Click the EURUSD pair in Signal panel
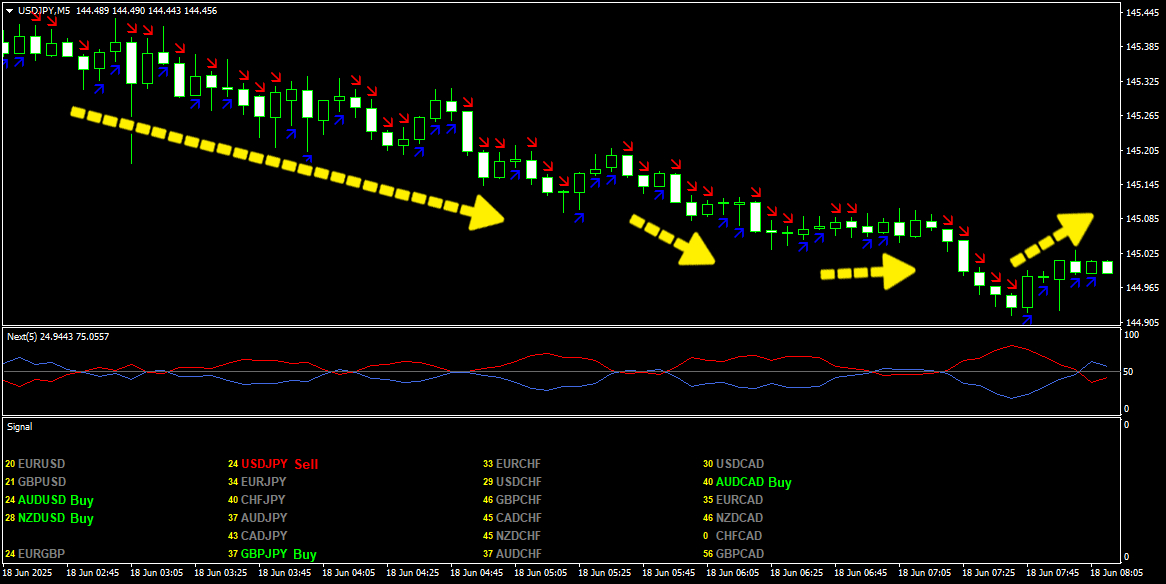Screen dimensions: 1166x584 click(40, 464)
